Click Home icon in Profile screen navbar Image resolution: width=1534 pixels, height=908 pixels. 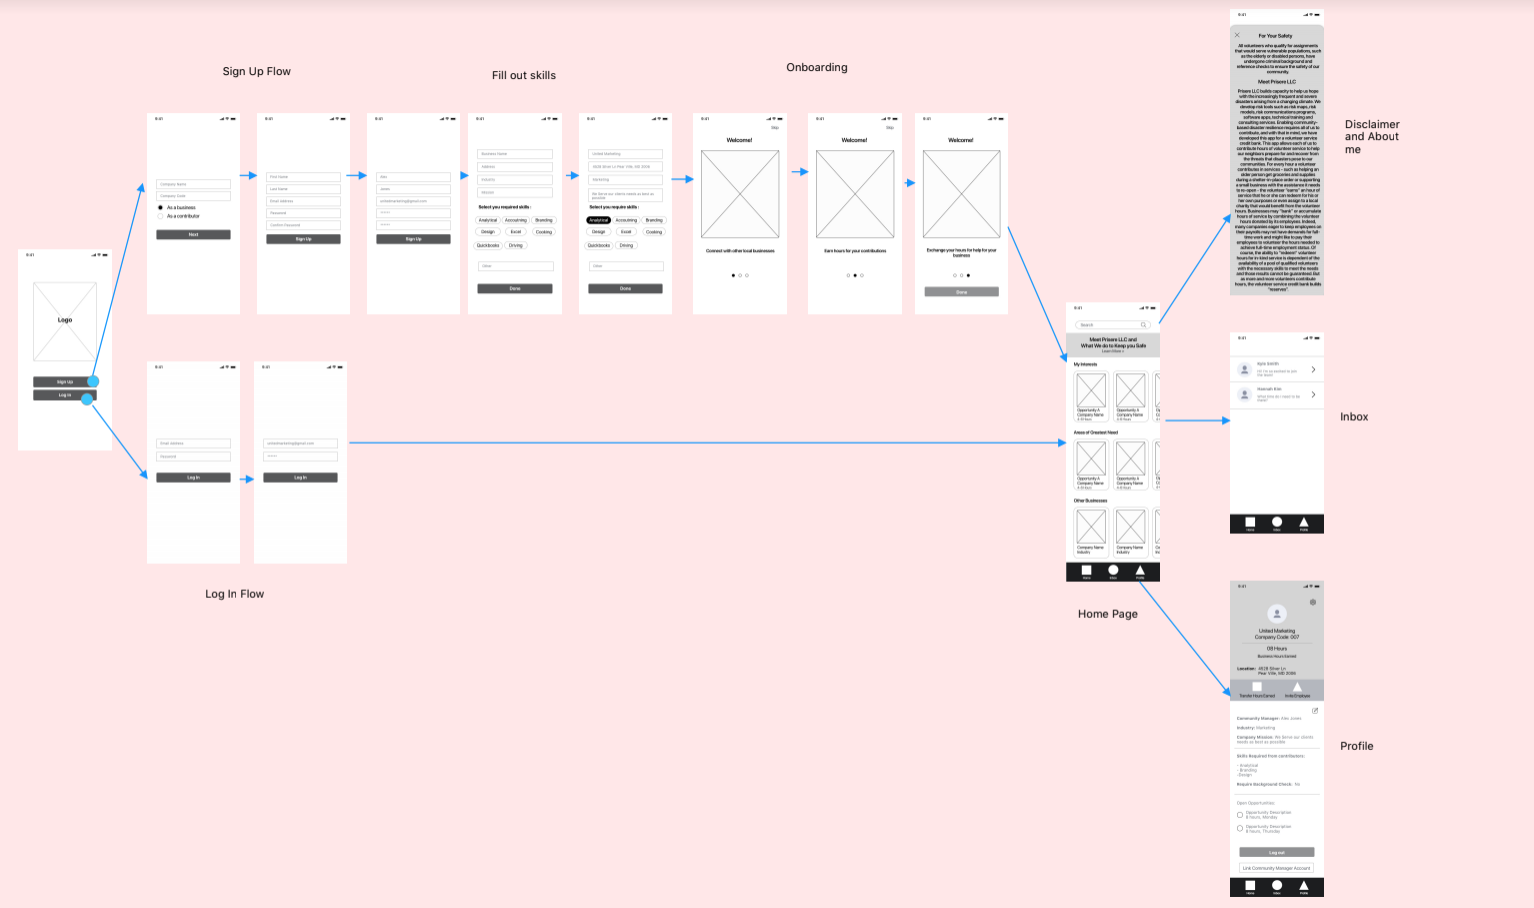pyautogui.click(x=1250, y=885)
